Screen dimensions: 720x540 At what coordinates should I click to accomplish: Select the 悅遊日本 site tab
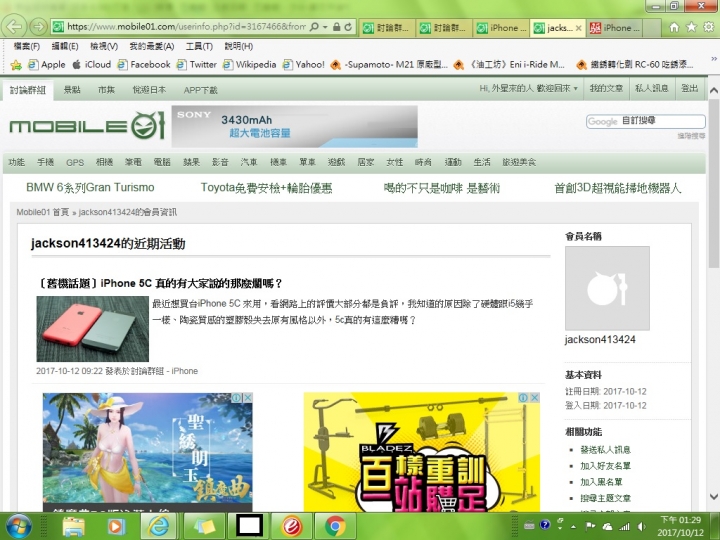149,90
